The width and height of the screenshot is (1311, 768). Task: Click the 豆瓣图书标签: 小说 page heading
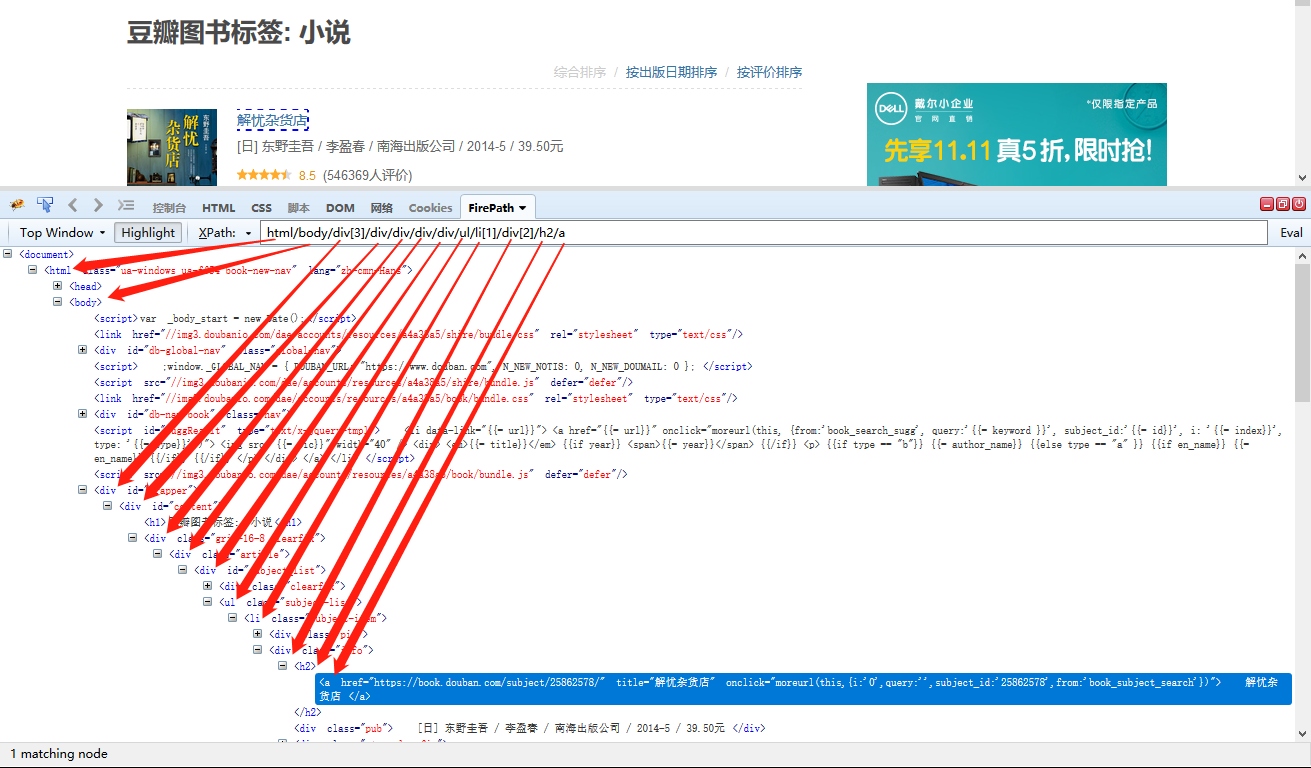tap(239, 32)
